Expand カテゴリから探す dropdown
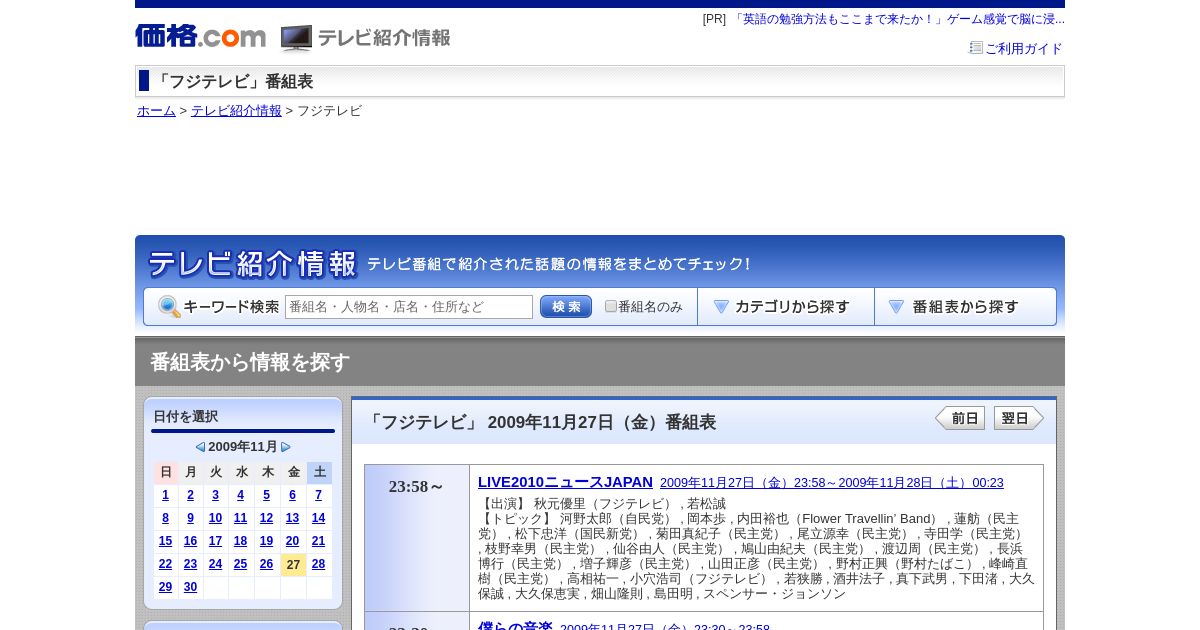 pyautogui.click(x=786, y=307)
